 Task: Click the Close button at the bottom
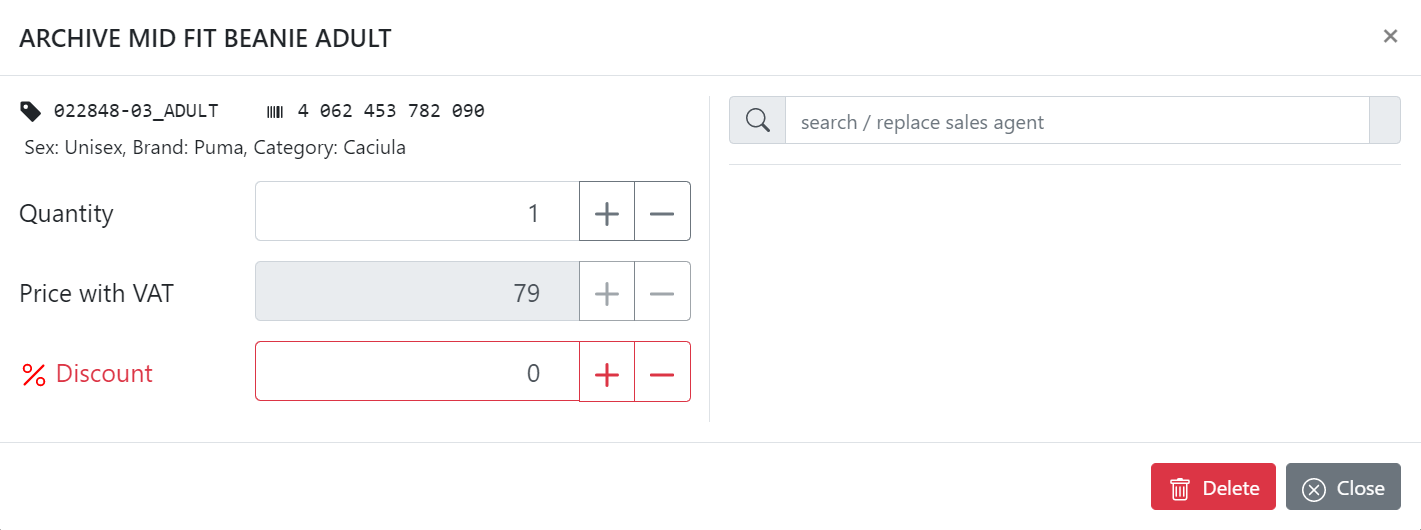click(x=1343, y=488)
